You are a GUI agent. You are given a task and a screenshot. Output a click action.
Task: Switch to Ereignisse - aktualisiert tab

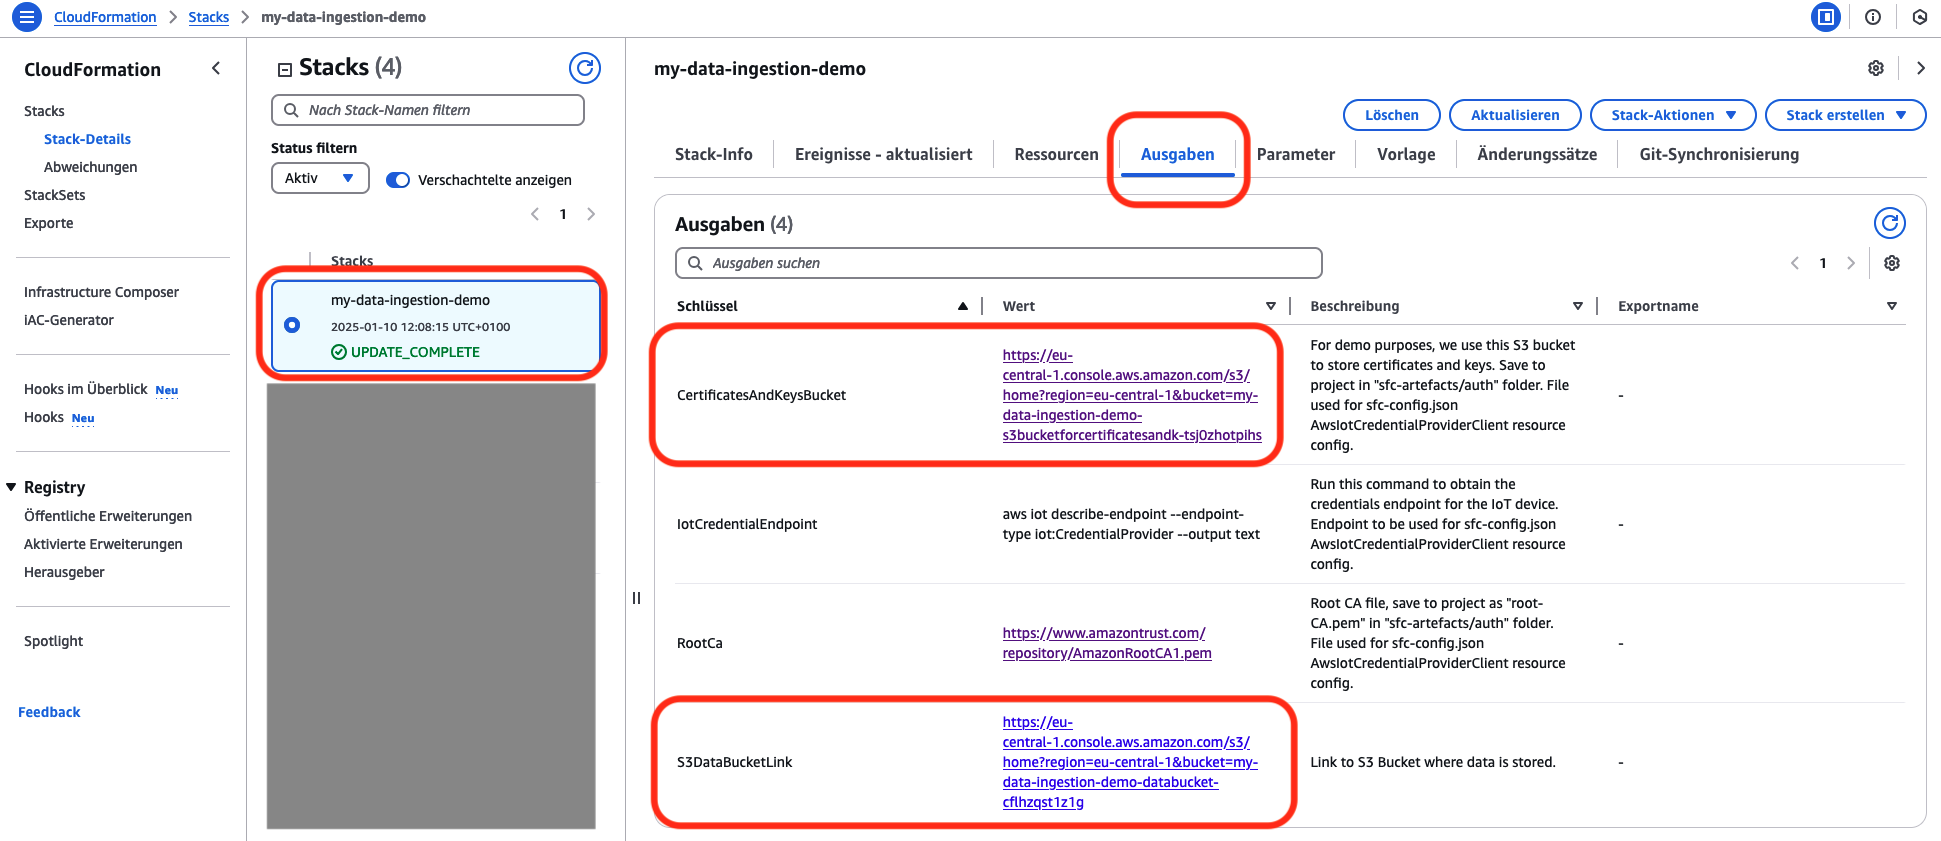pos(884,154)
